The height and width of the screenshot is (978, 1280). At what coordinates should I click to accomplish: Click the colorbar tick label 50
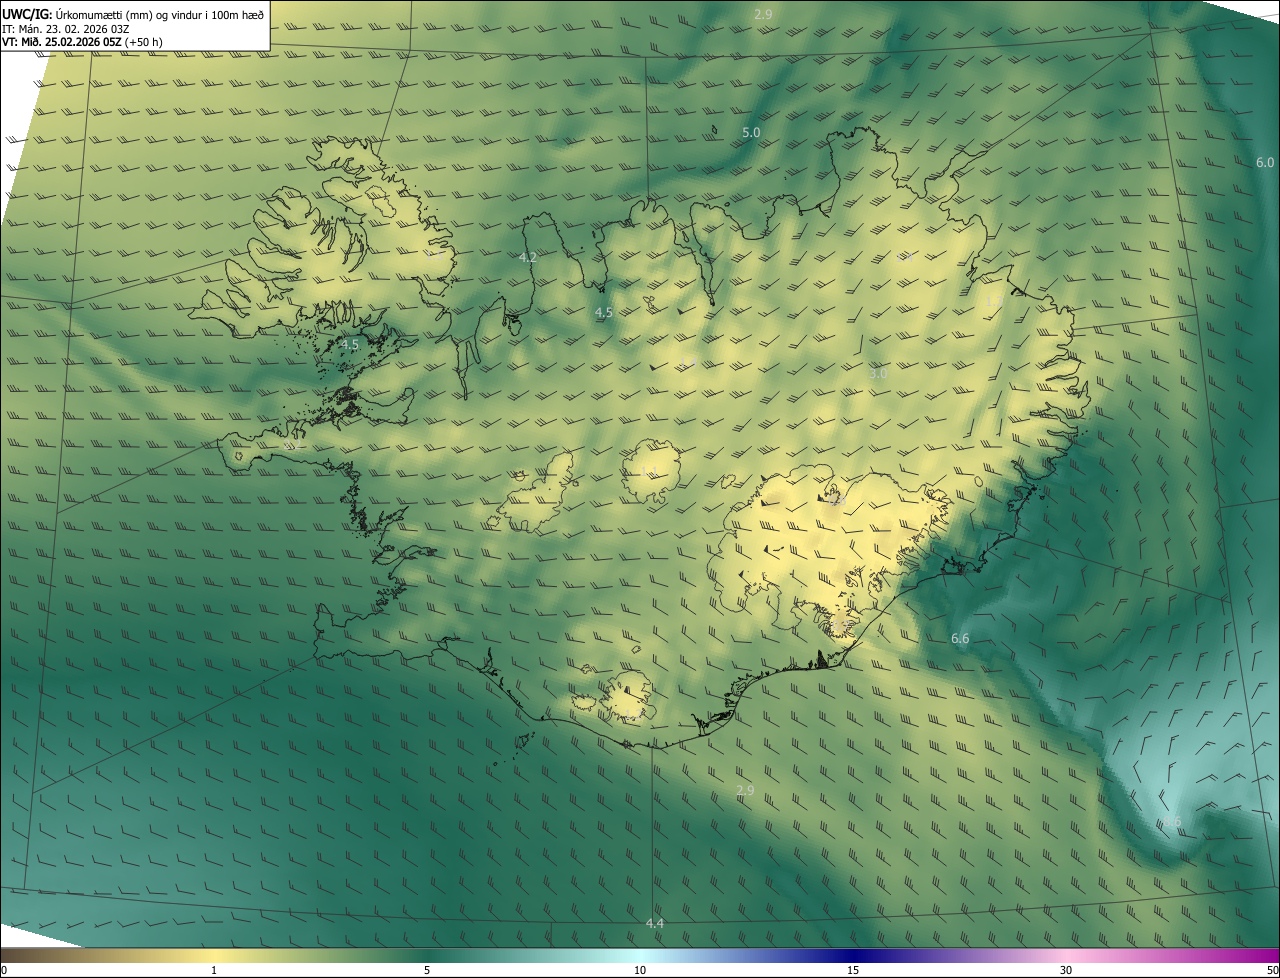pos(1272,970)
